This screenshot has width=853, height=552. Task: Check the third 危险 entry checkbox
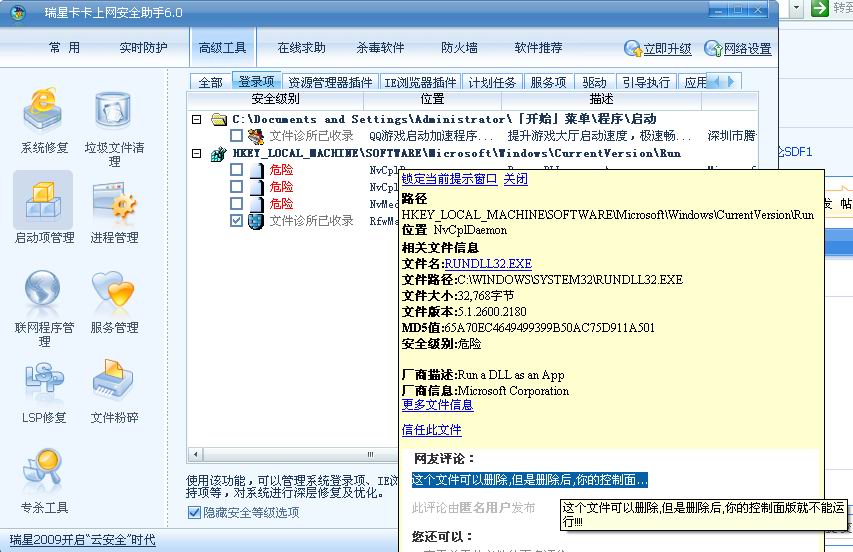tap(236, 203)
